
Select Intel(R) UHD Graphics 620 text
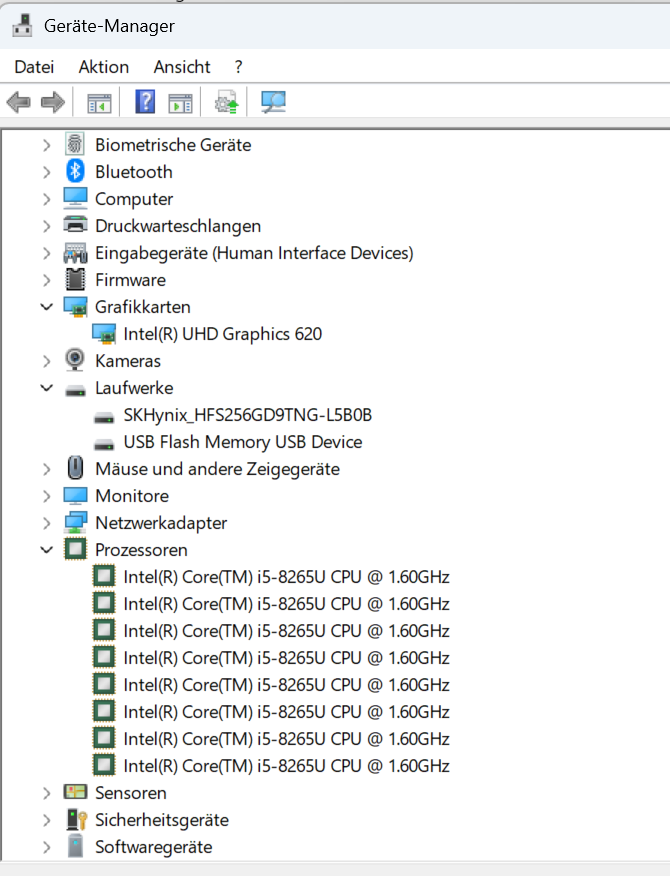tap(222, 334)
